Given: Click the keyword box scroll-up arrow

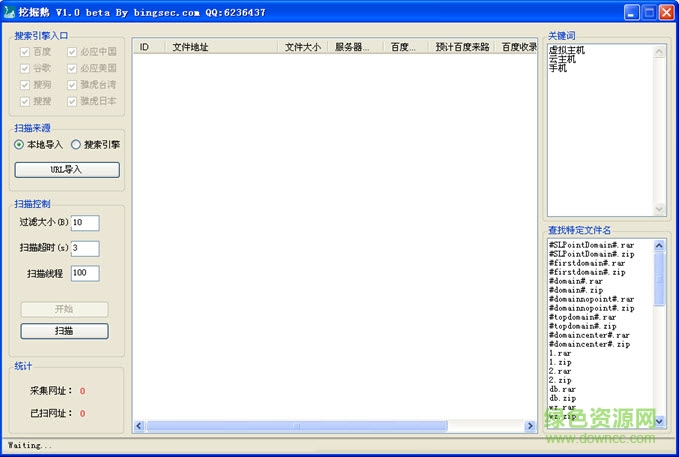Looking at the screenshot, I should click(659, 52).
